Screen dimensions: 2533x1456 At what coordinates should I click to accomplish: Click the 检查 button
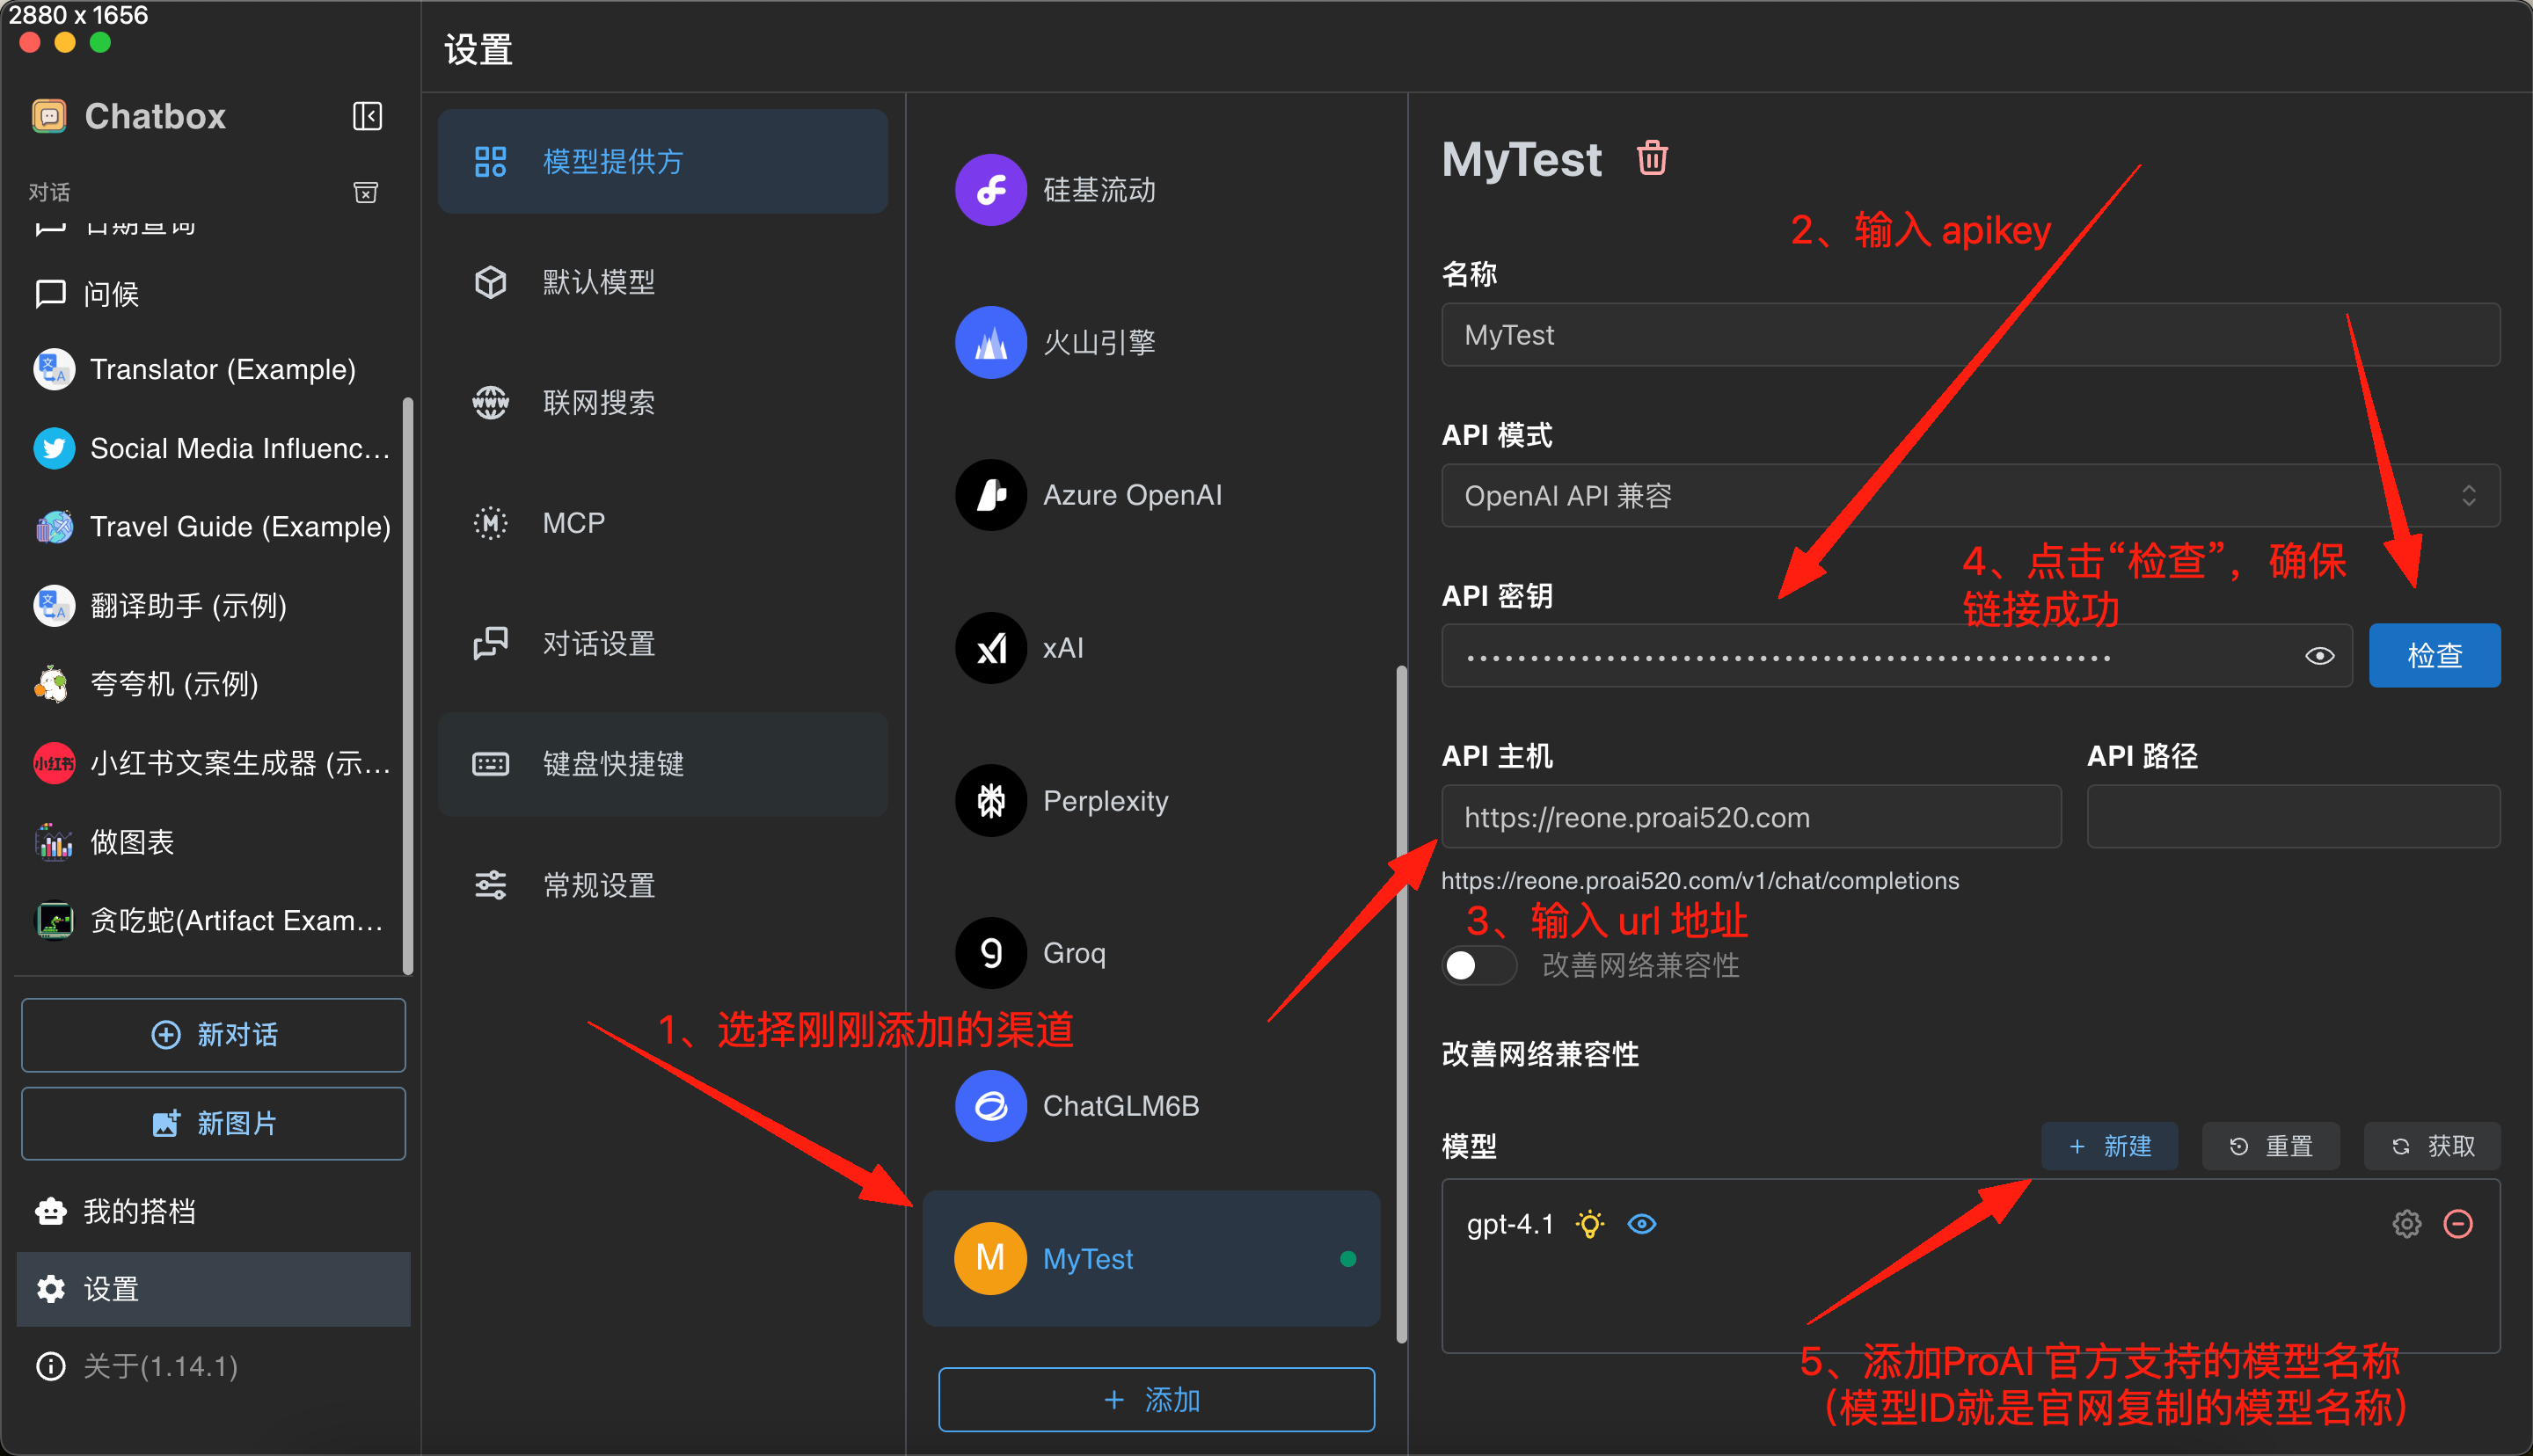(2434, 656)
